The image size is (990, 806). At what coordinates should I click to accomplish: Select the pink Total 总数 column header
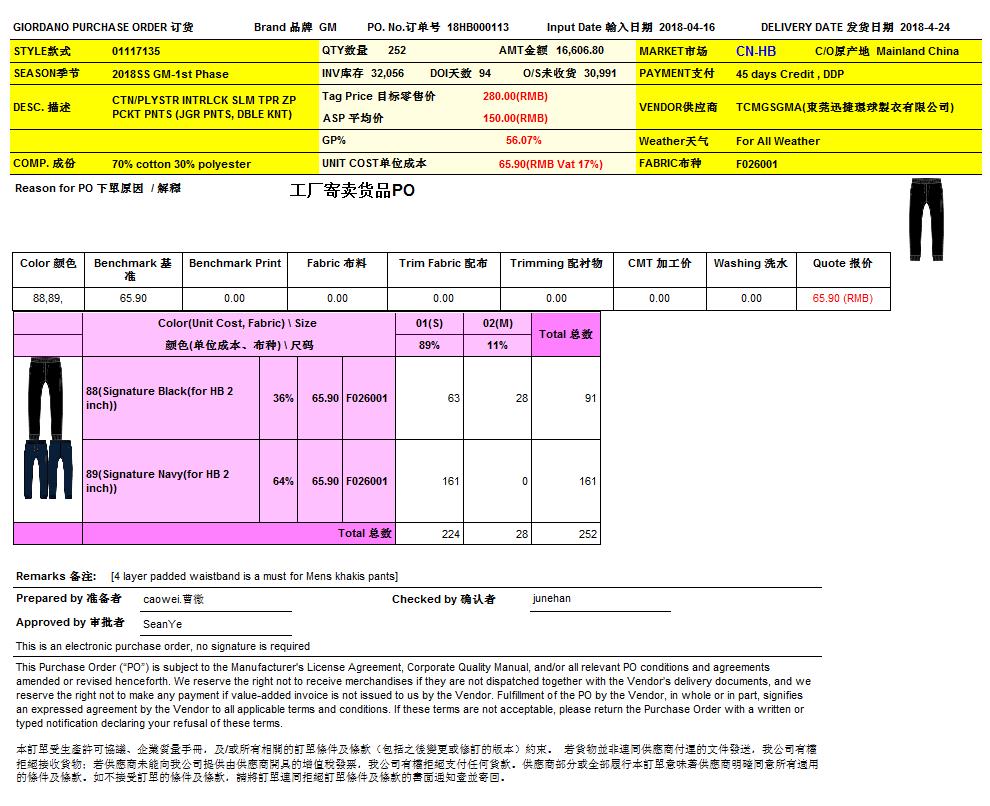(566, 334)
